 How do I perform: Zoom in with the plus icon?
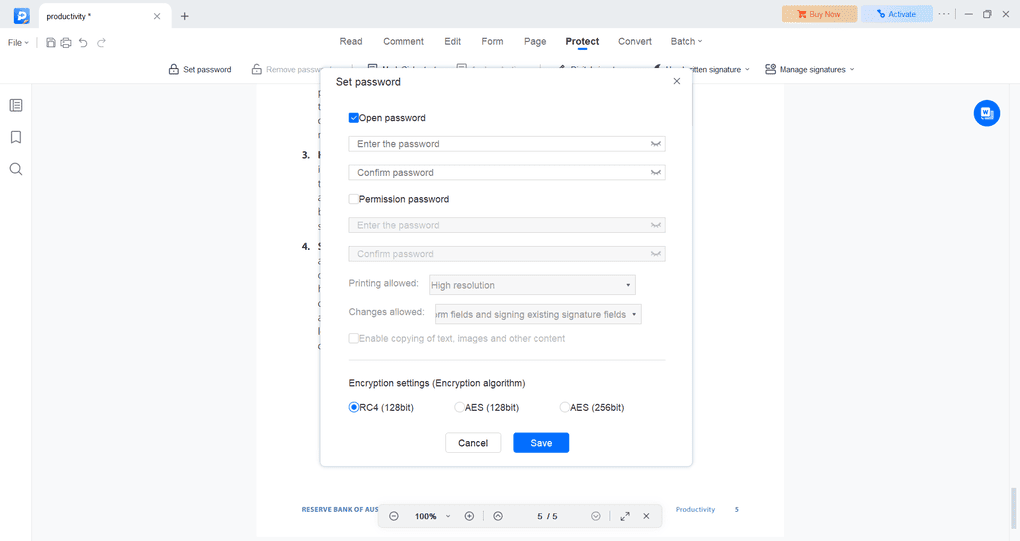469,516
